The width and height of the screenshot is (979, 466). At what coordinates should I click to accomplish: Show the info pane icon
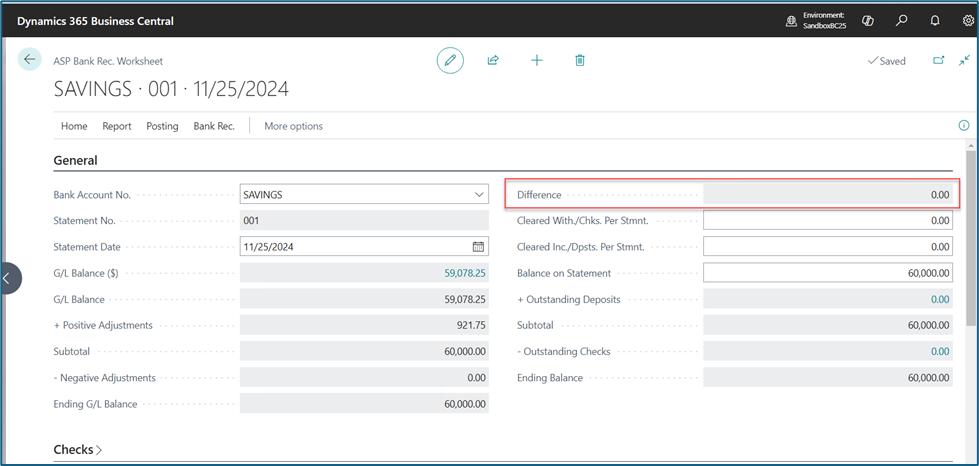pos(963,126)
